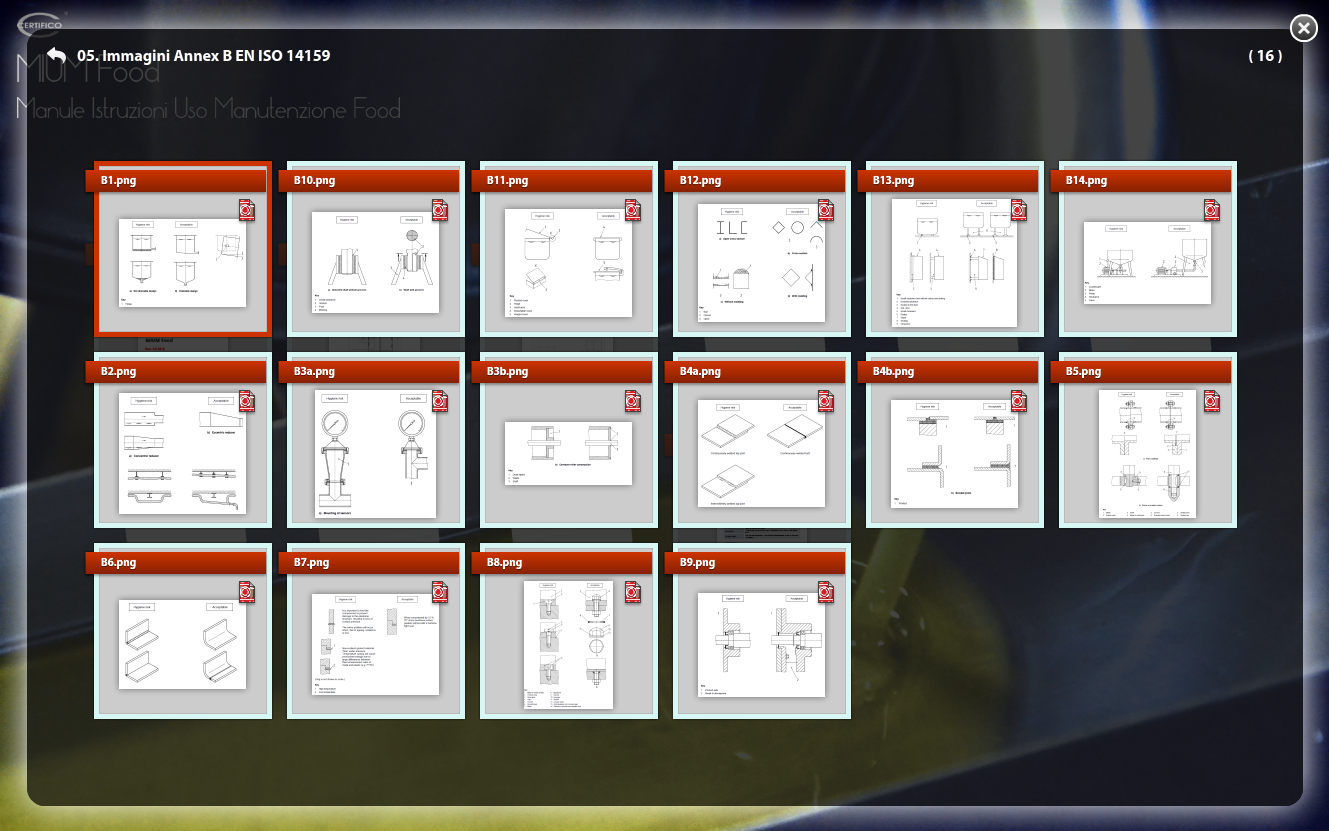Click the back arrow icon
The image size is (1329, 831).
click(56, 56)
